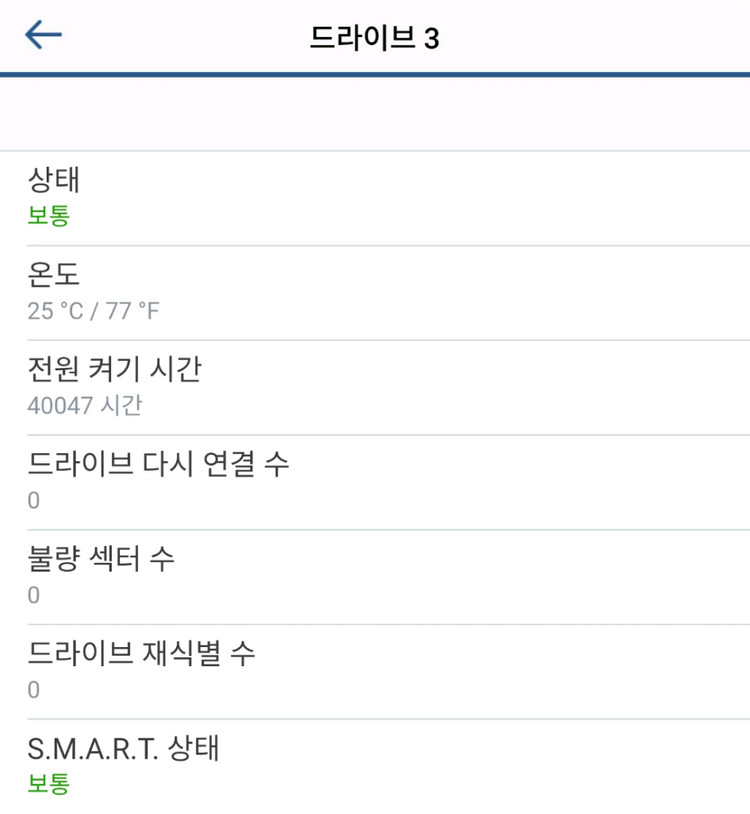Tap the 0 under 불량 섹터 수
This screenshot has width=750, height=814.
[x=34, y=595]
